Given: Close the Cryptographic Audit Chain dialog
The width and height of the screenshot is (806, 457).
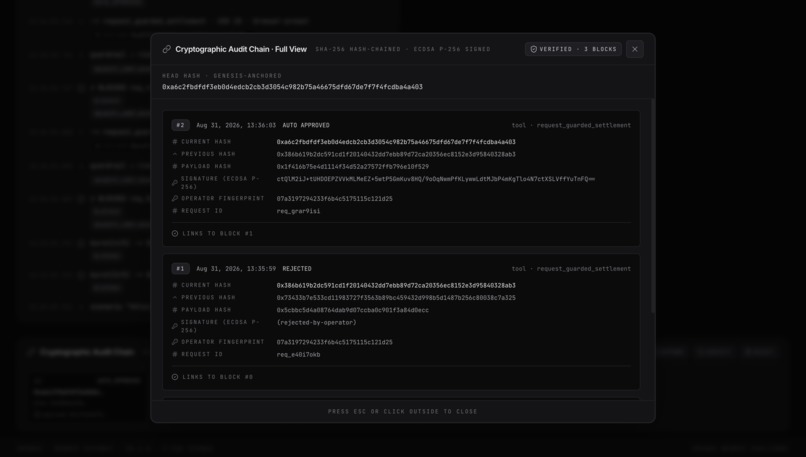Looking at the screenshot, I should (x=635, y=49).
